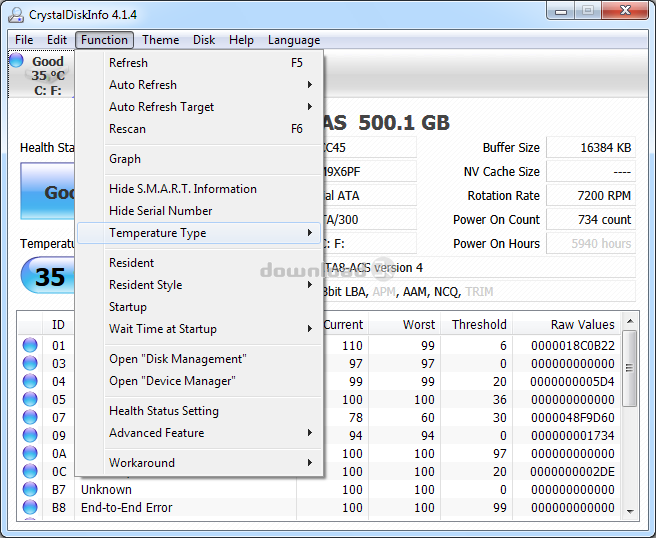Open "Disk Management" from the menu
The image size is (656, 538).
click(x=177, y=359)
